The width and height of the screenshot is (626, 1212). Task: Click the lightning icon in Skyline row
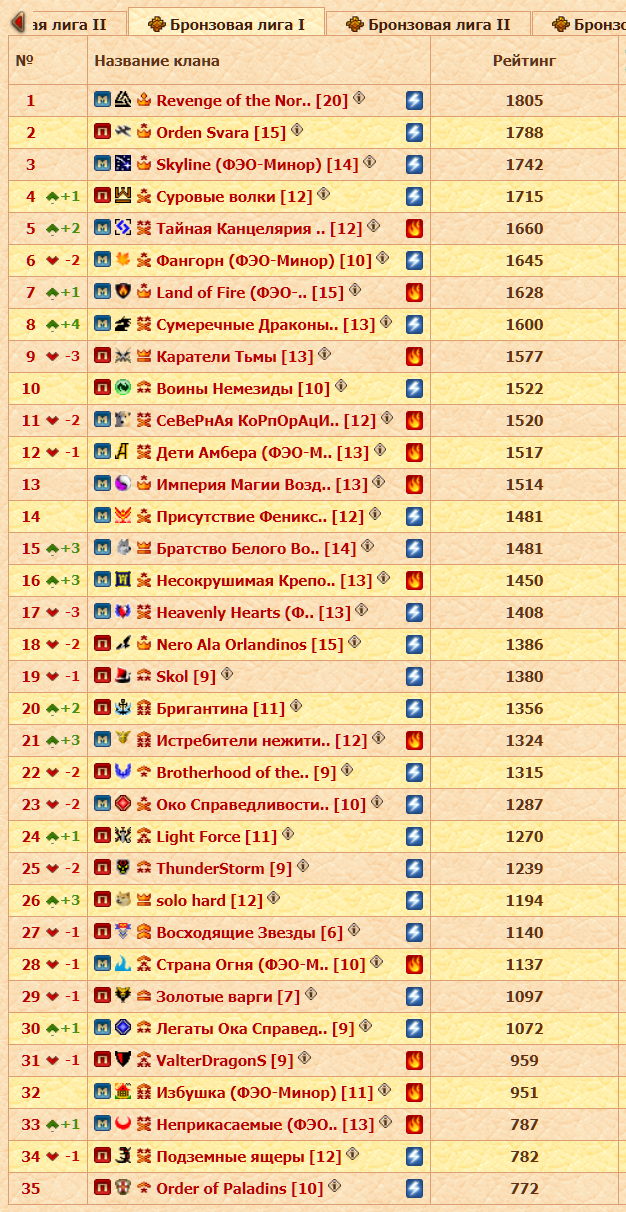point(414,165)
